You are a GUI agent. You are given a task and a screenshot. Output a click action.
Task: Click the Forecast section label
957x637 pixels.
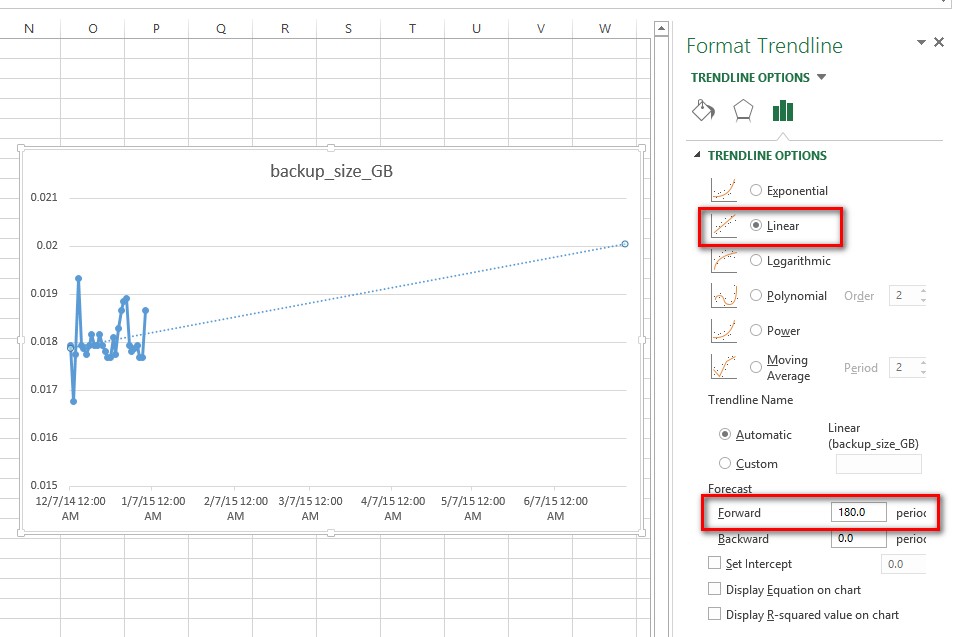click(x=730, y=488)
